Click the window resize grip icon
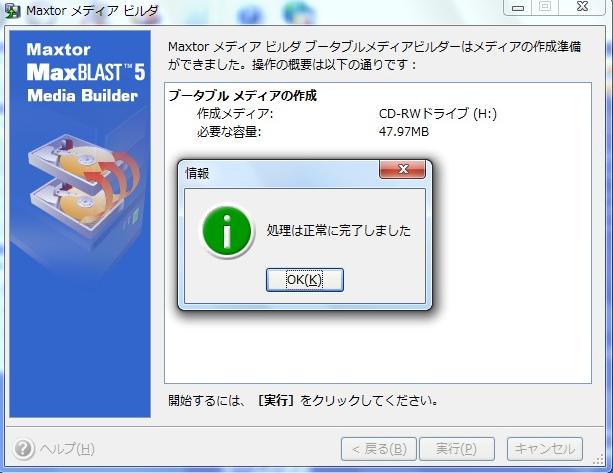613x473 pixels. tap(599, 460)
